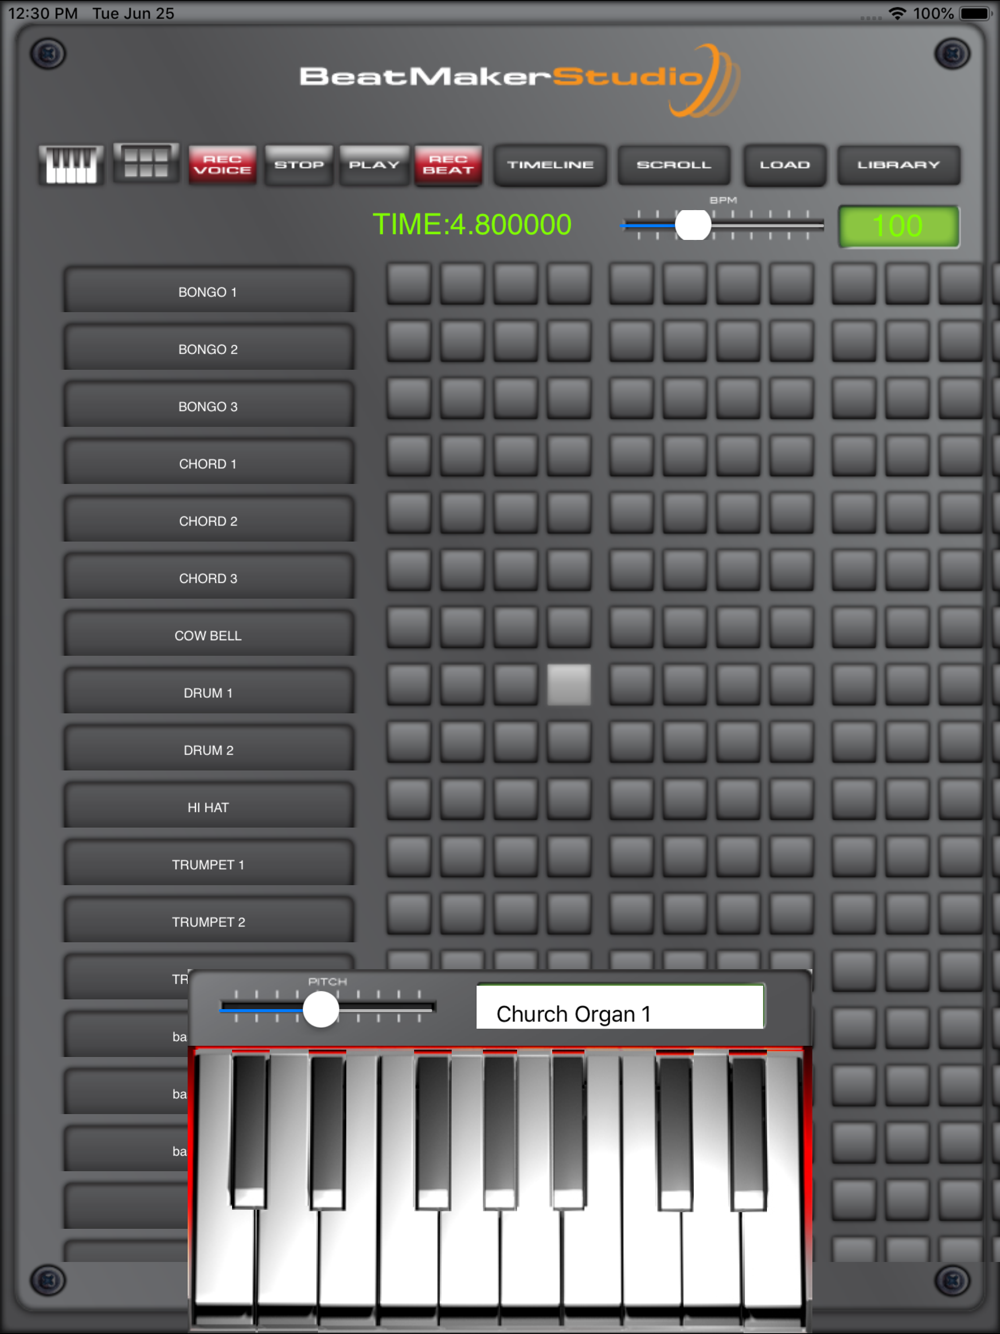Image resolution: width=1000 pixels, height=1334 pixels.
Task: Play the TRUMPET 2 sound
Action: click(x=208, y=921)
